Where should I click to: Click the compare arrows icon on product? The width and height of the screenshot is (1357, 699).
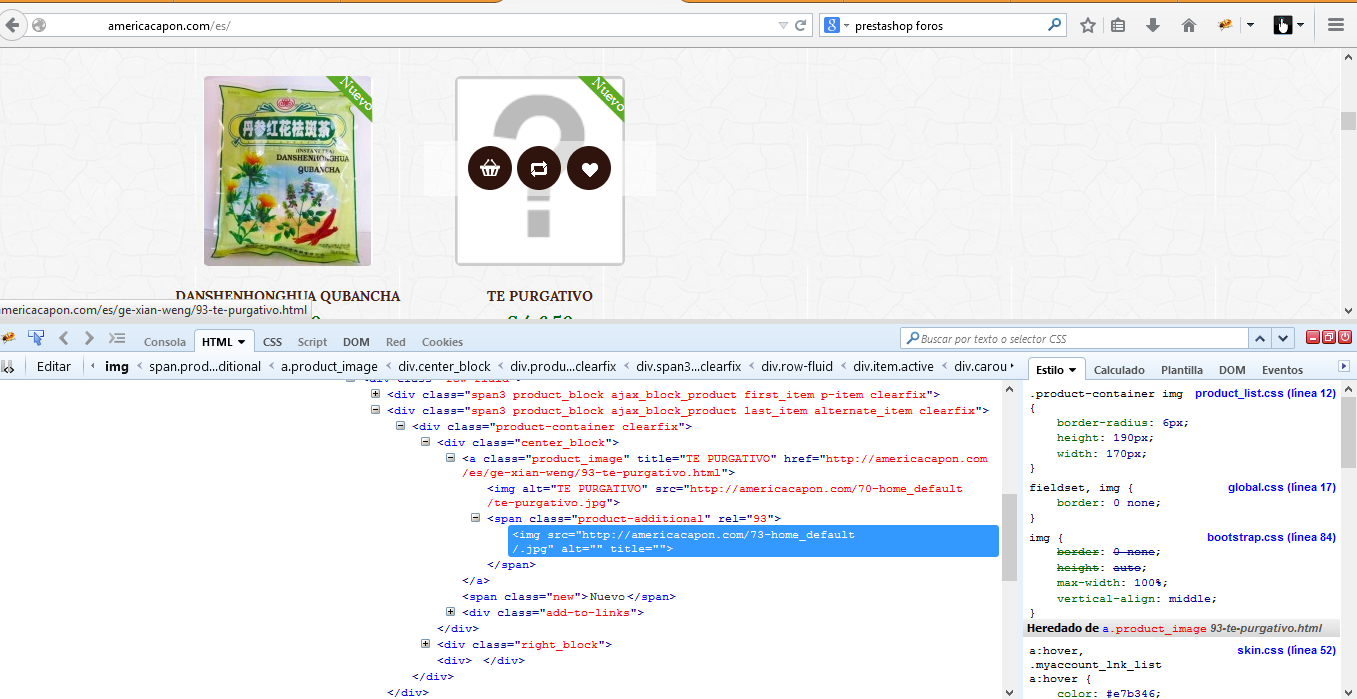coord(539,168)
